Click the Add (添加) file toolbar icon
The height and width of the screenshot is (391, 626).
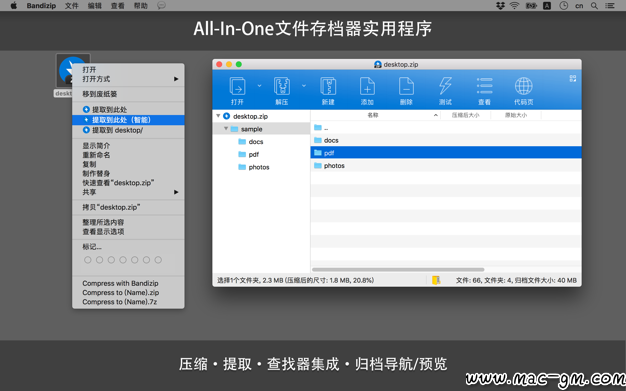pyautogui.click(x=367, y=86)
